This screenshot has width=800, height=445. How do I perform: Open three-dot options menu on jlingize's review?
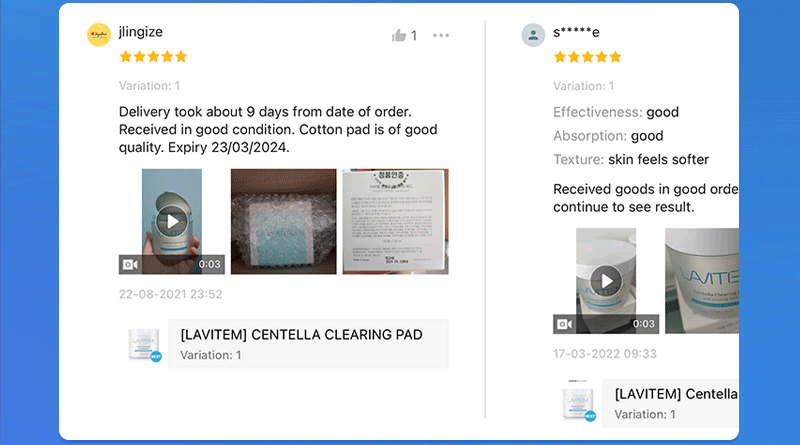(x=441, y=35)
